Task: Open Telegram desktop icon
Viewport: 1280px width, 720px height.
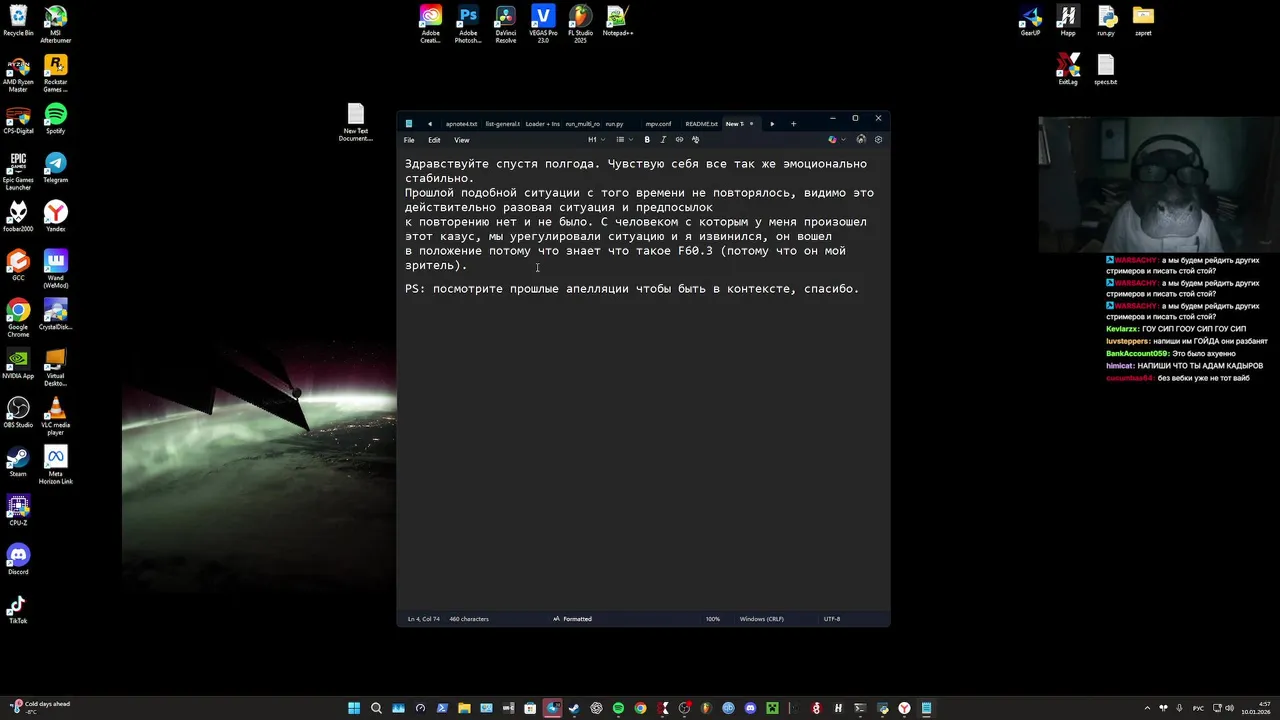Action: (56, 168)
